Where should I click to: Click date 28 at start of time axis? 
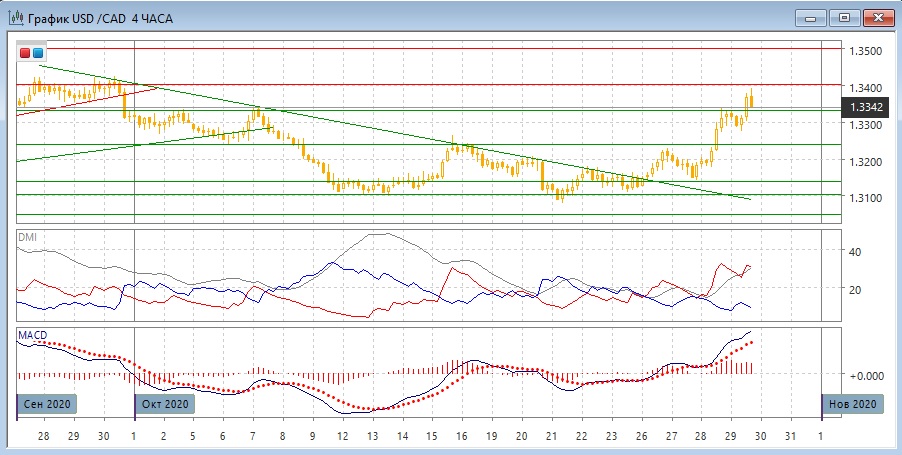[43, 437]
